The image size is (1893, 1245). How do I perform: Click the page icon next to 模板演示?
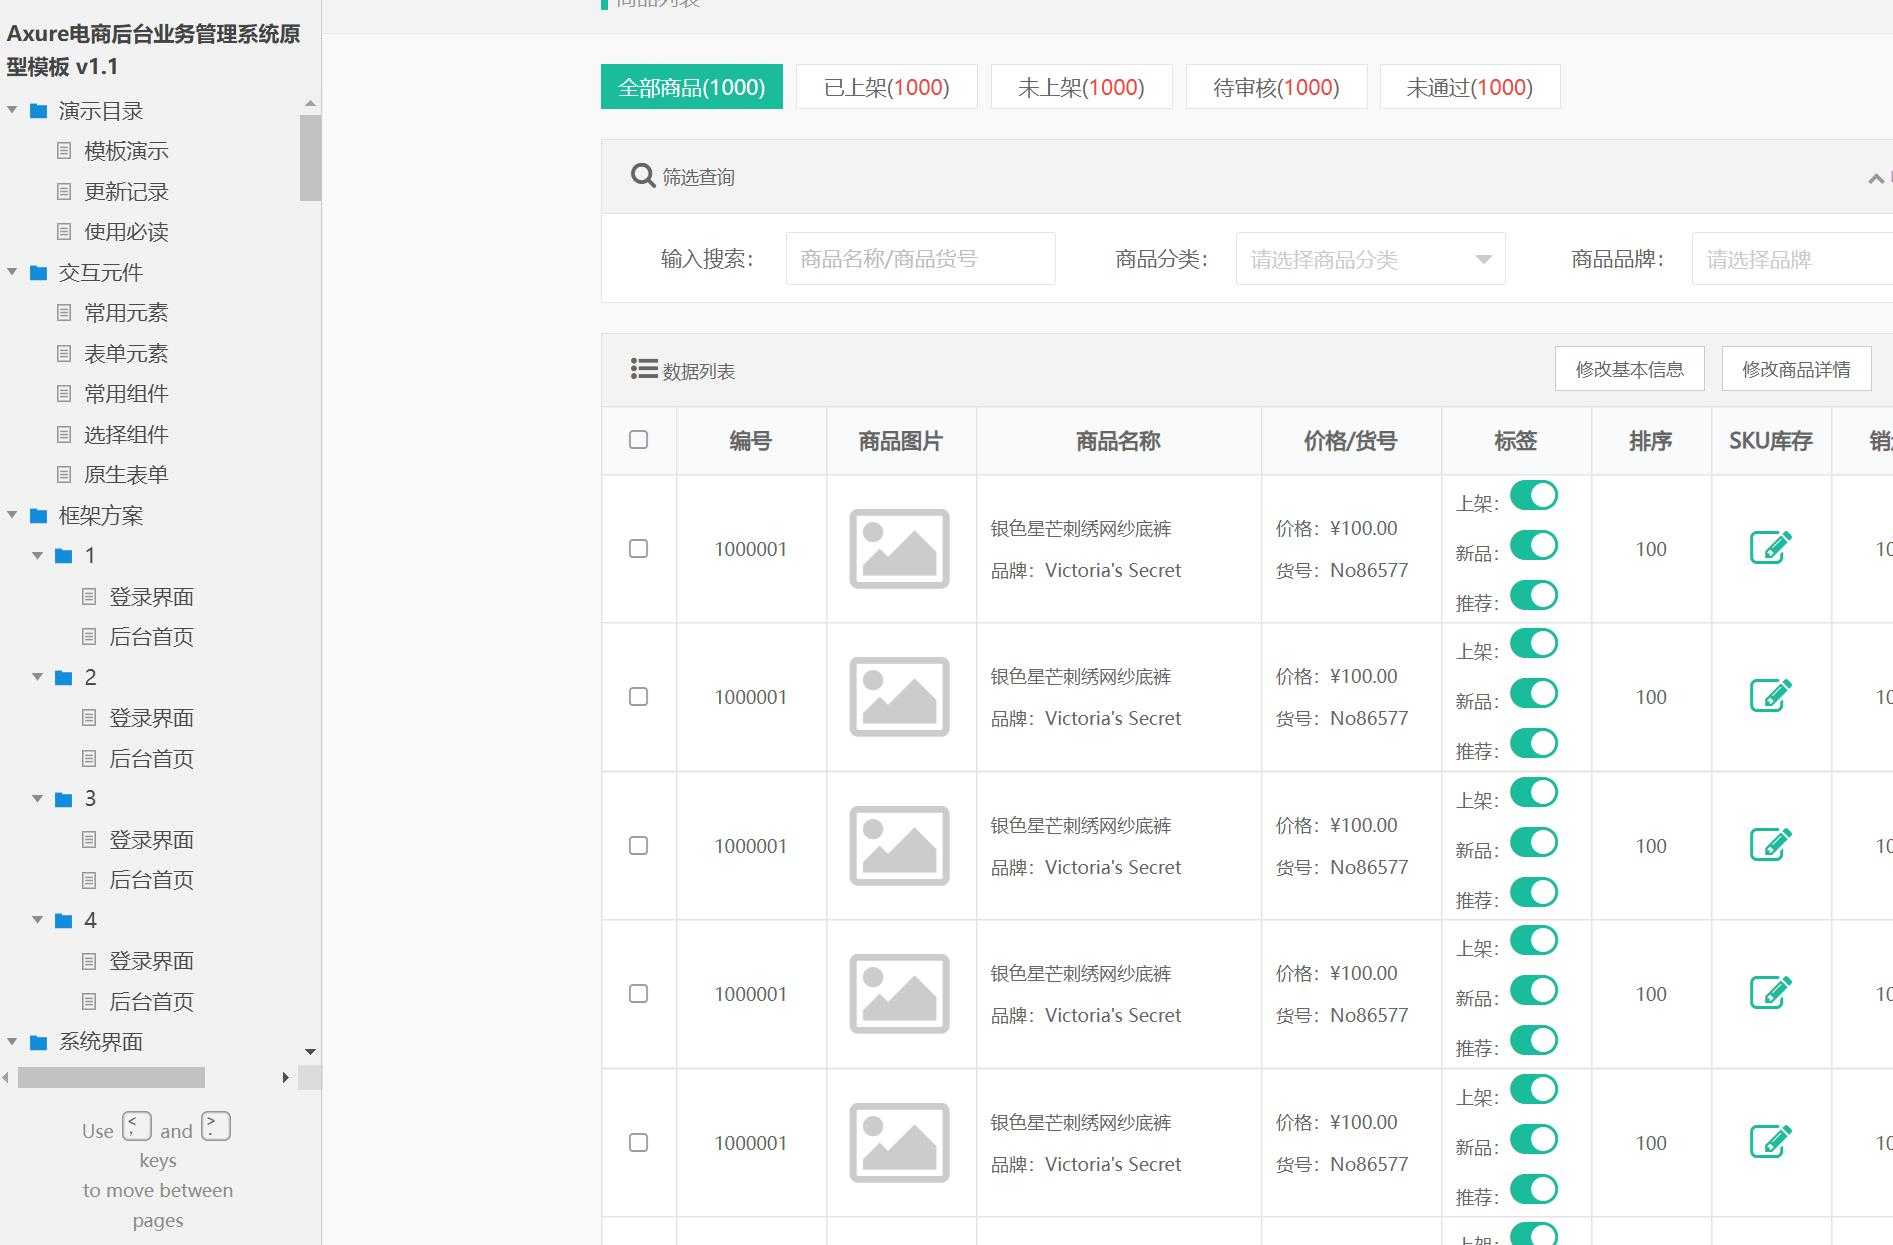coord(65,151)
